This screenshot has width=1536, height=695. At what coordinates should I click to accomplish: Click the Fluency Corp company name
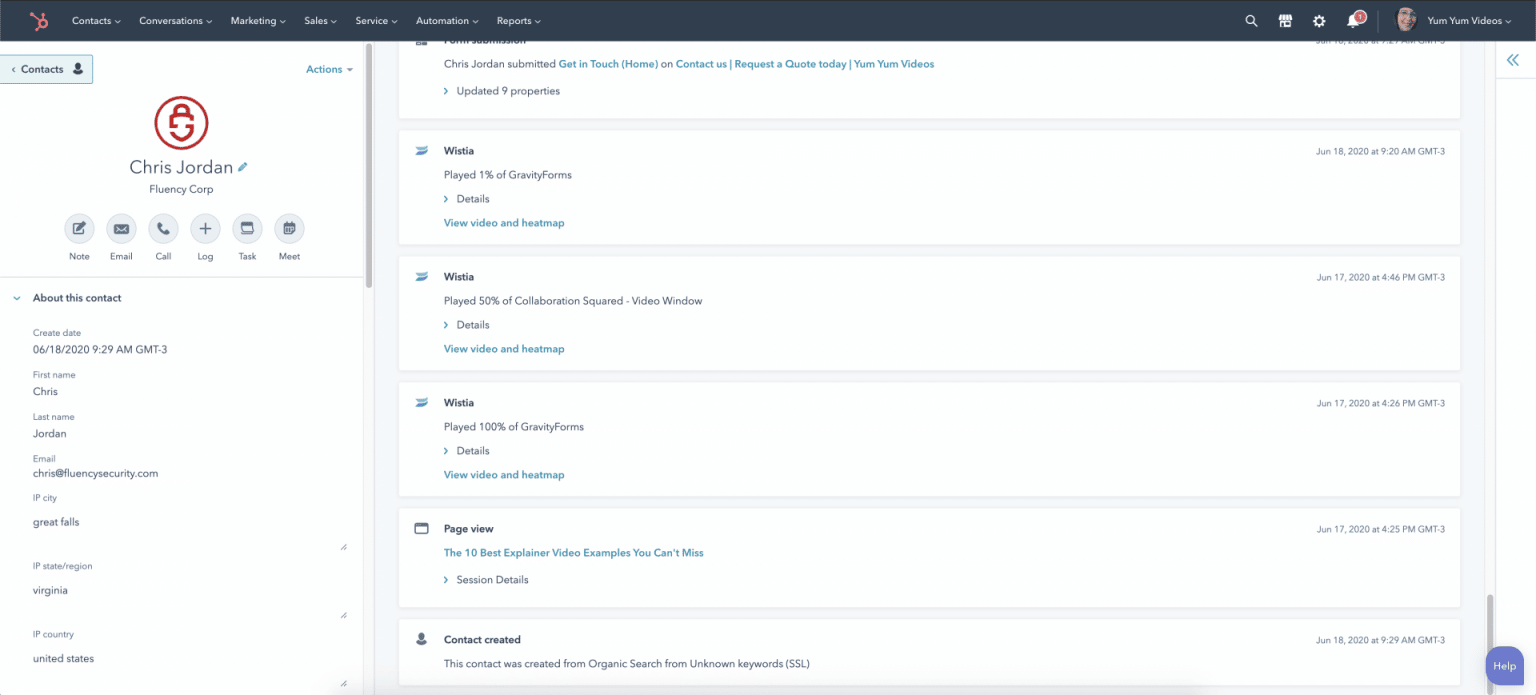click(181, 189)
